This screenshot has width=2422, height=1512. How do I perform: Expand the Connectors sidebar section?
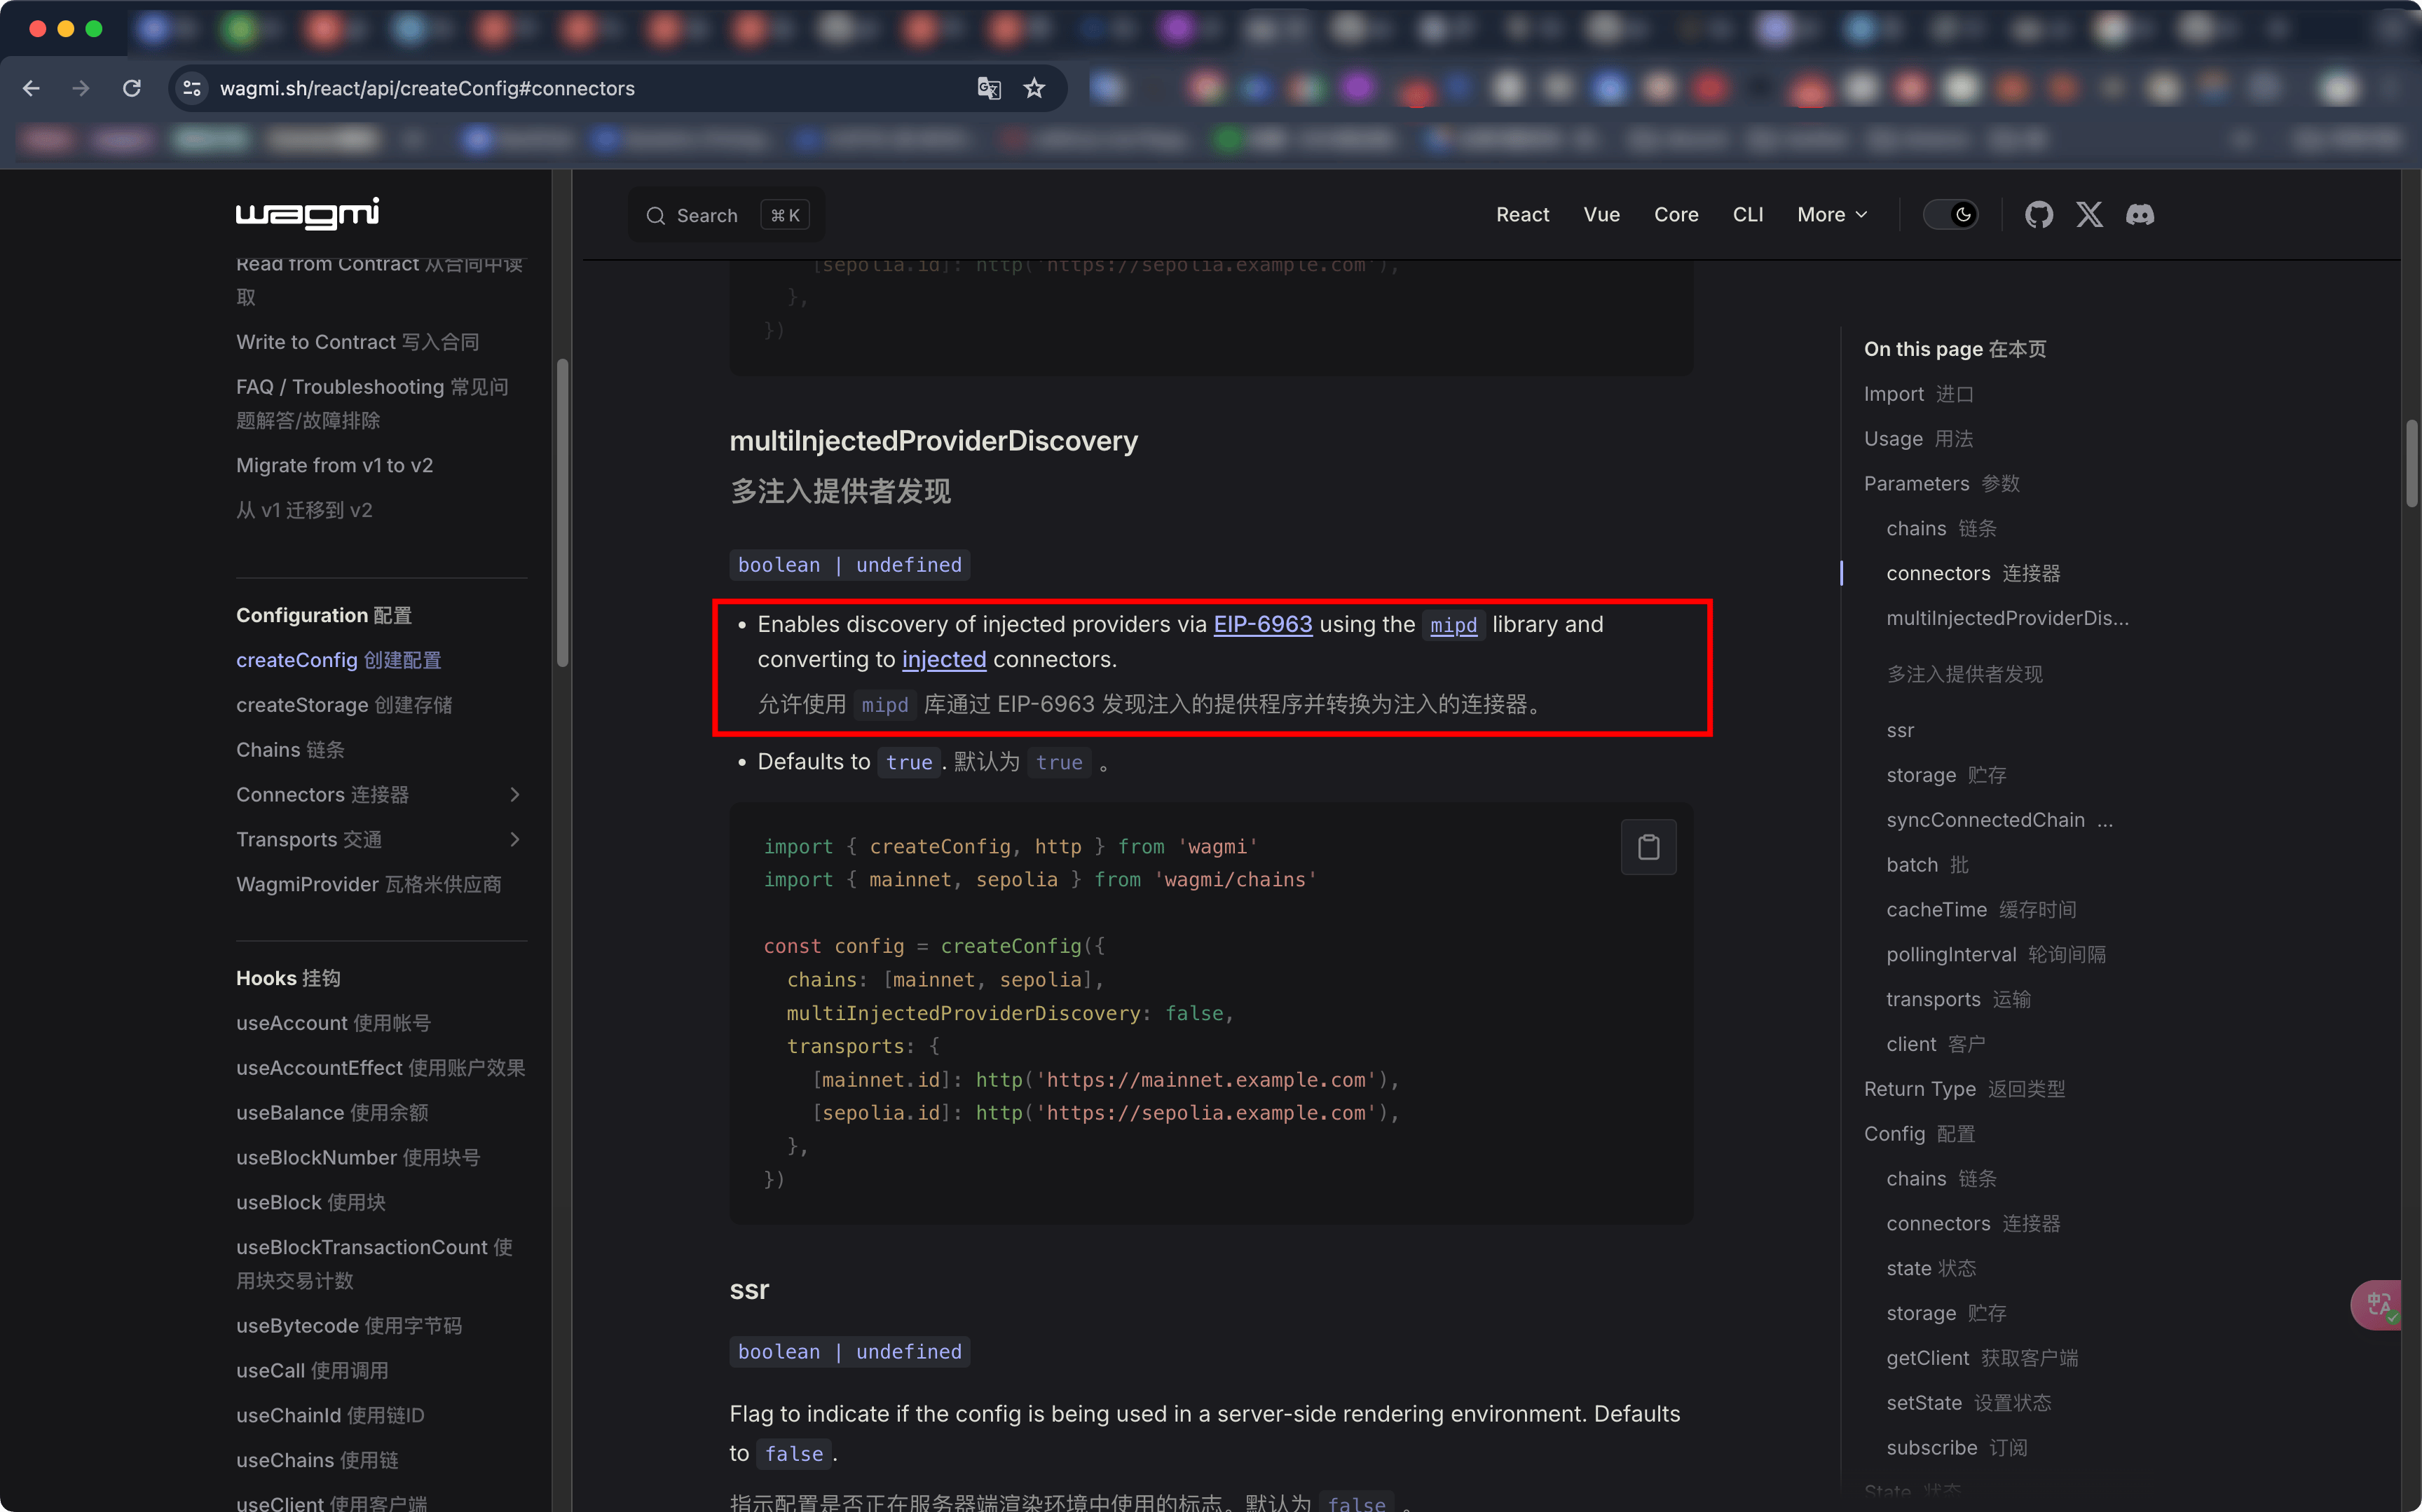click(x=515, y=794)
